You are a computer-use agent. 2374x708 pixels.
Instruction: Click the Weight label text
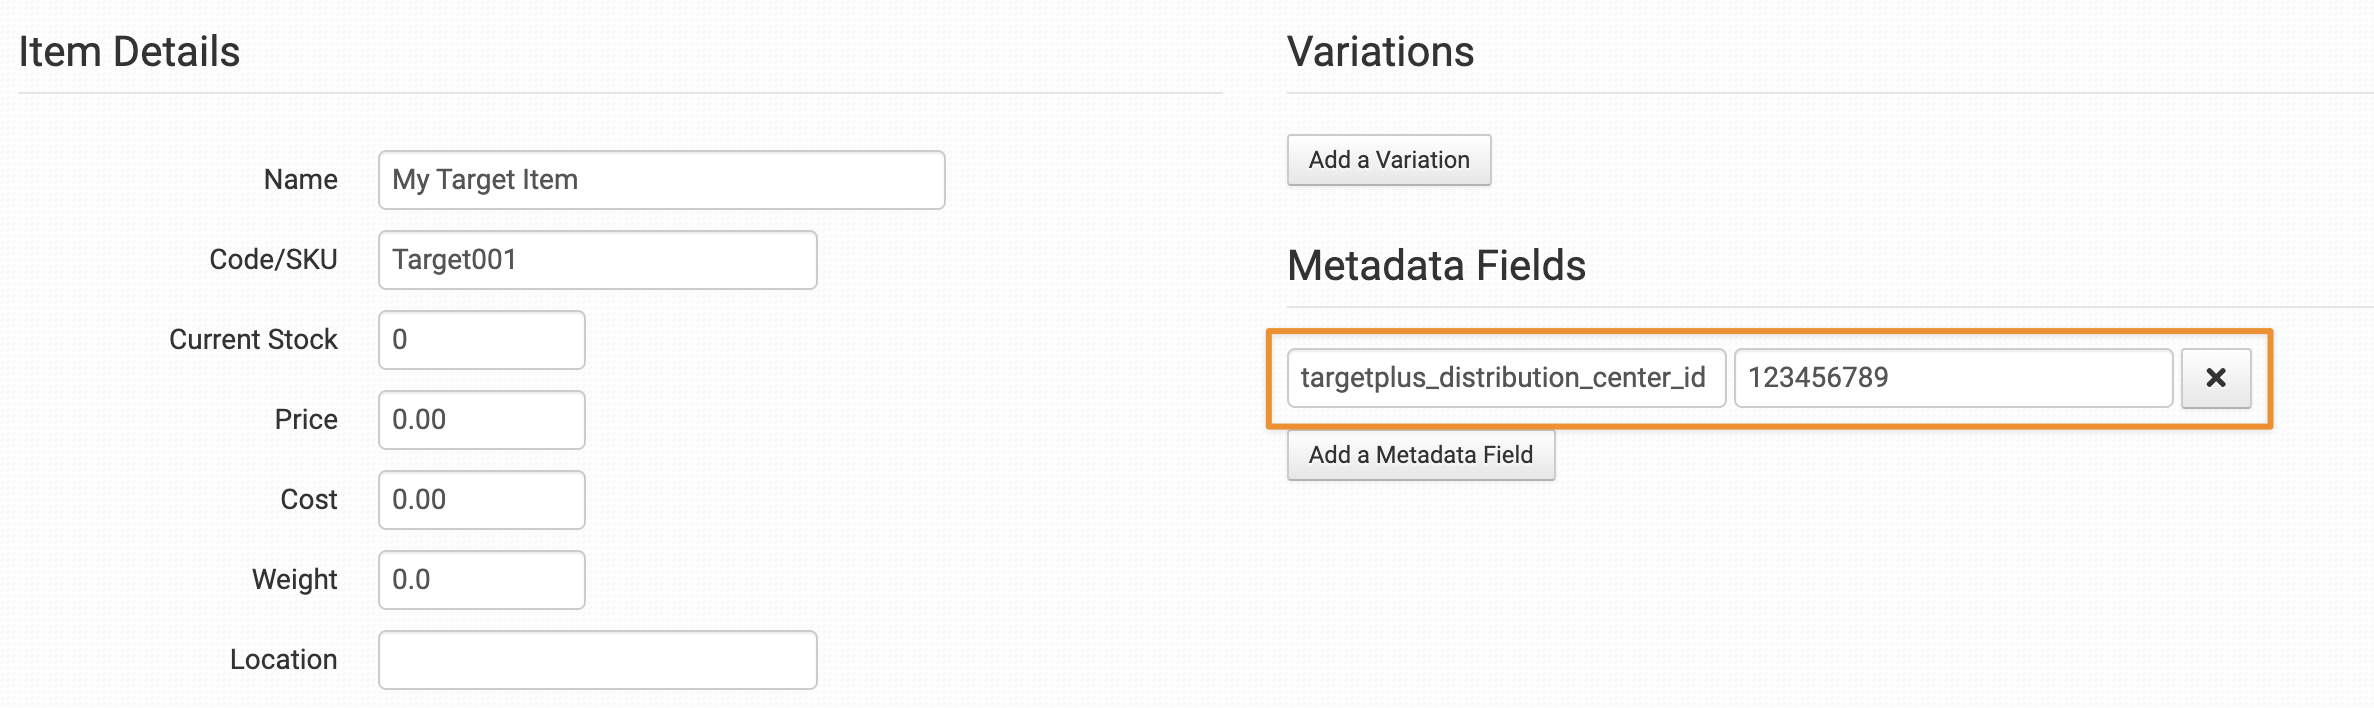[295, 580]
